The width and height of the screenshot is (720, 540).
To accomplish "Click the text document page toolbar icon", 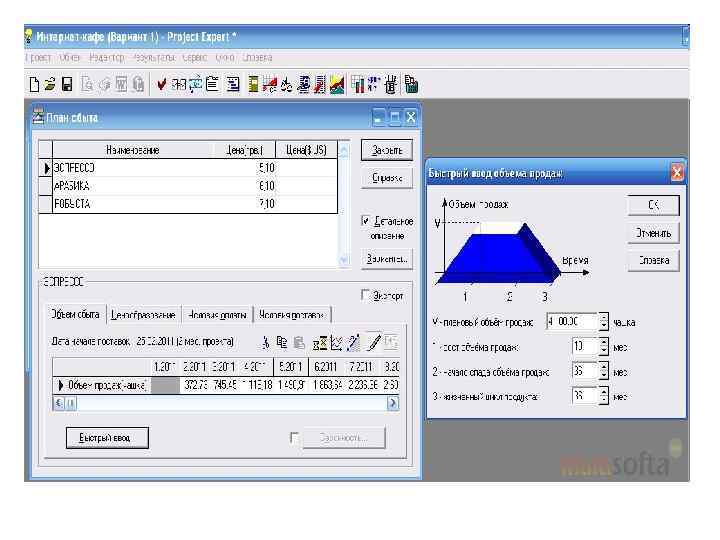I will (x=212, y=84).
